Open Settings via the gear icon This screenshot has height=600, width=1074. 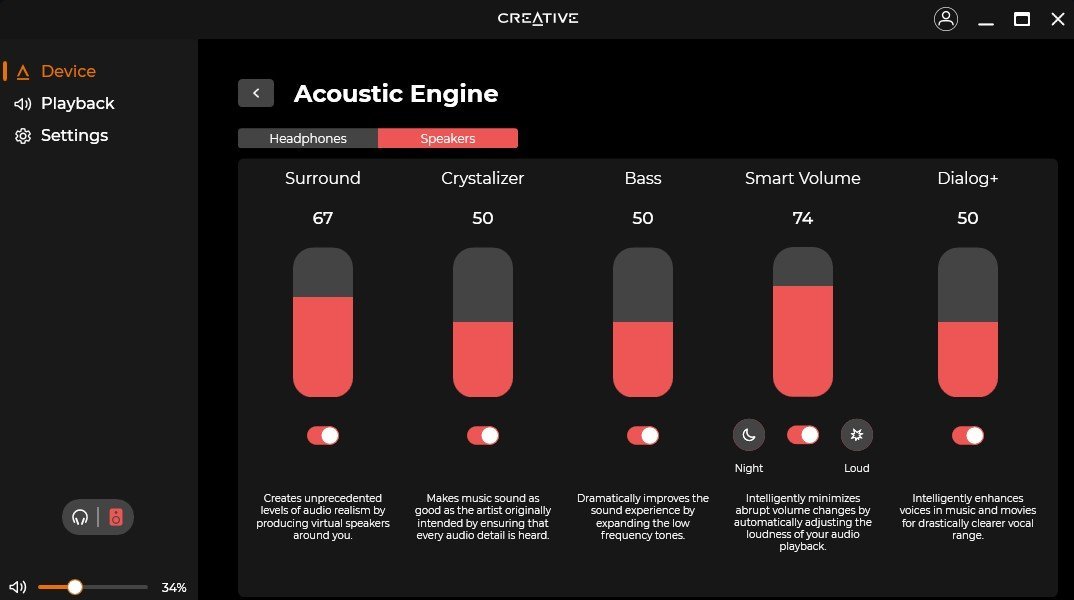point(23,135)
